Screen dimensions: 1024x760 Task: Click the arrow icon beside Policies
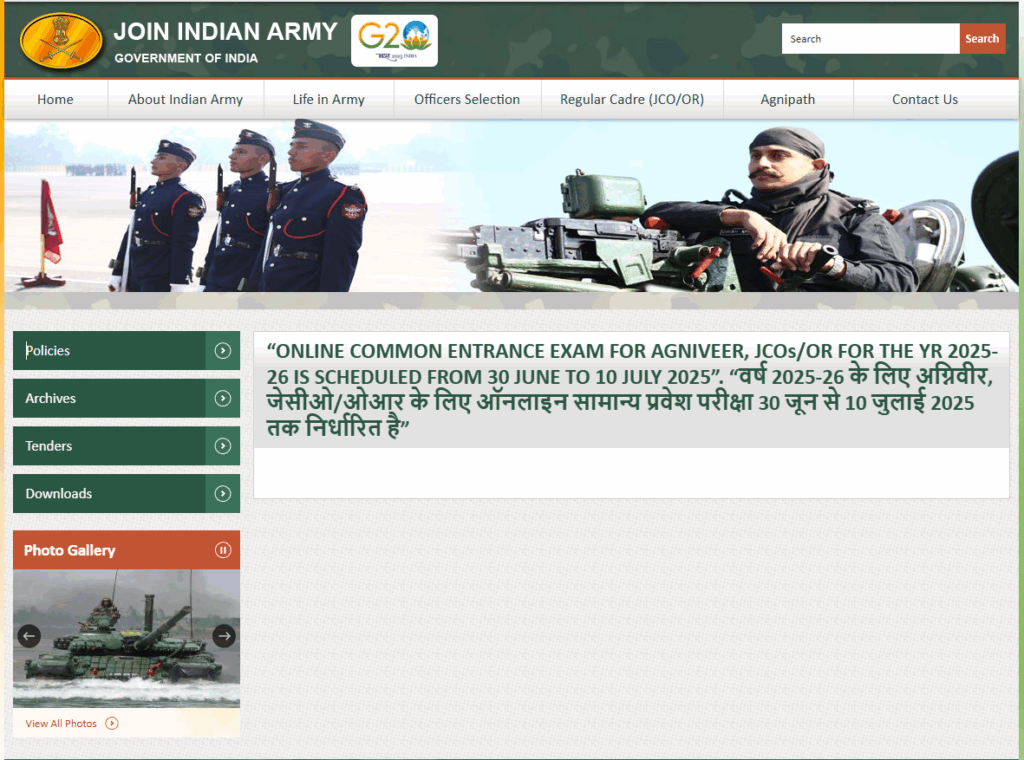point(223,351)
